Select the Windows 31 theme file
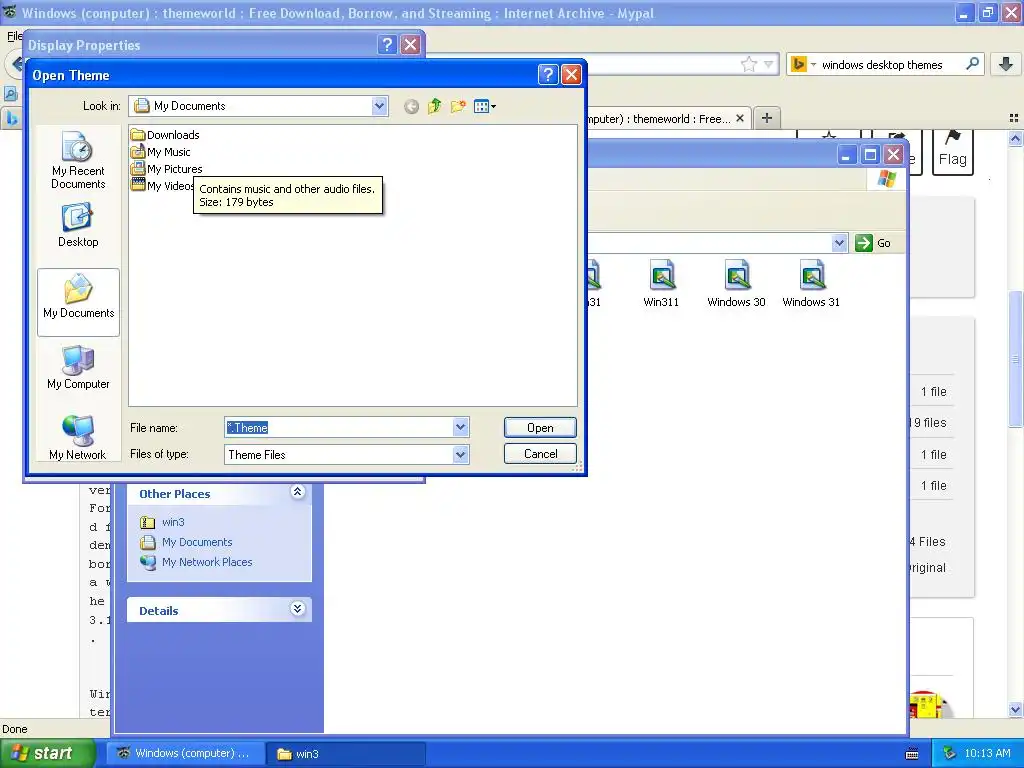 tap(811, 283)
